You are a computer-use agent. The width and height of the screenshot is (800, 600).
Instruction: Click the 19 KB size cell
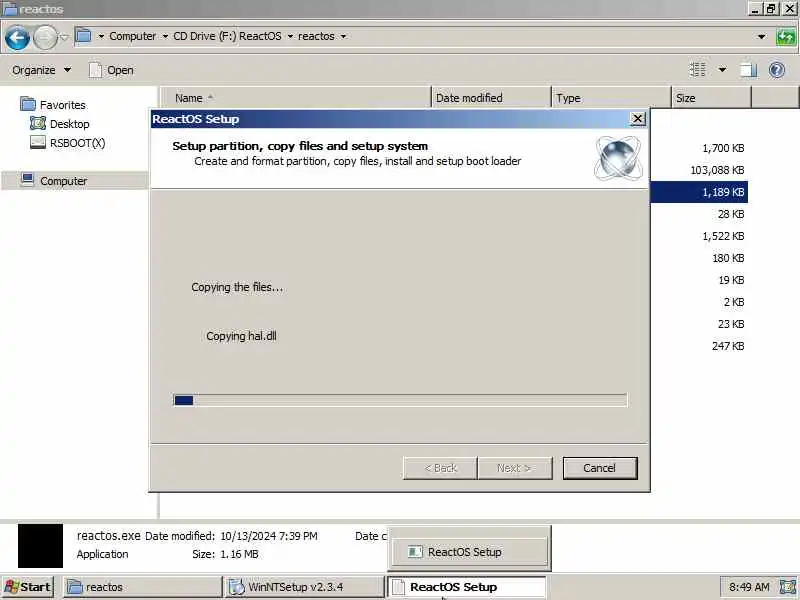(731, 280)
